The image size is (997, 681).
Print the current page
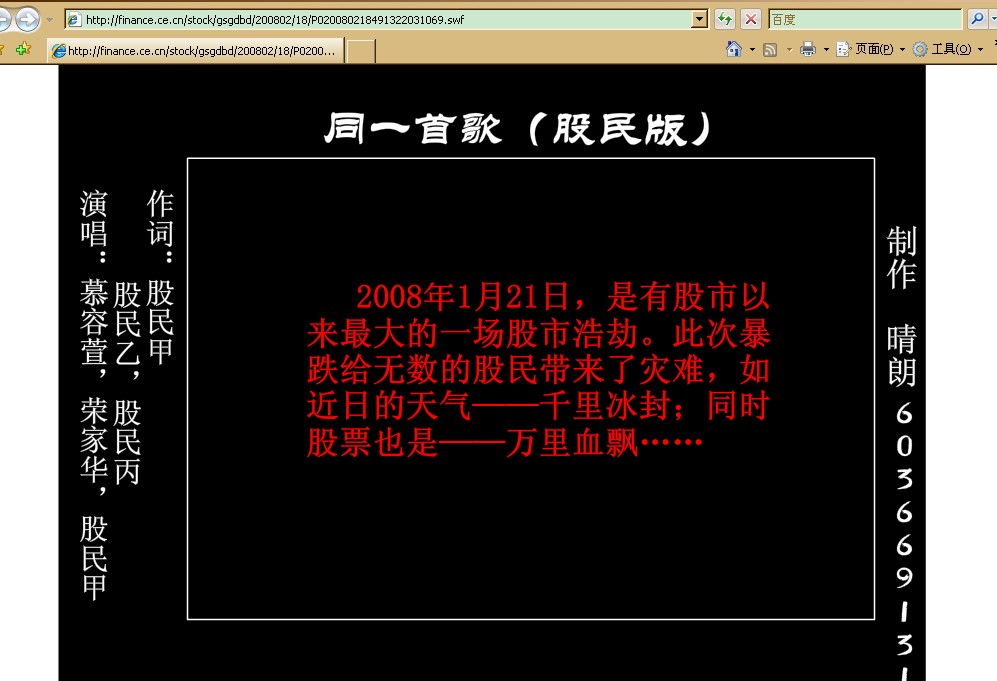pyautogui.click(x=806, y=48)
